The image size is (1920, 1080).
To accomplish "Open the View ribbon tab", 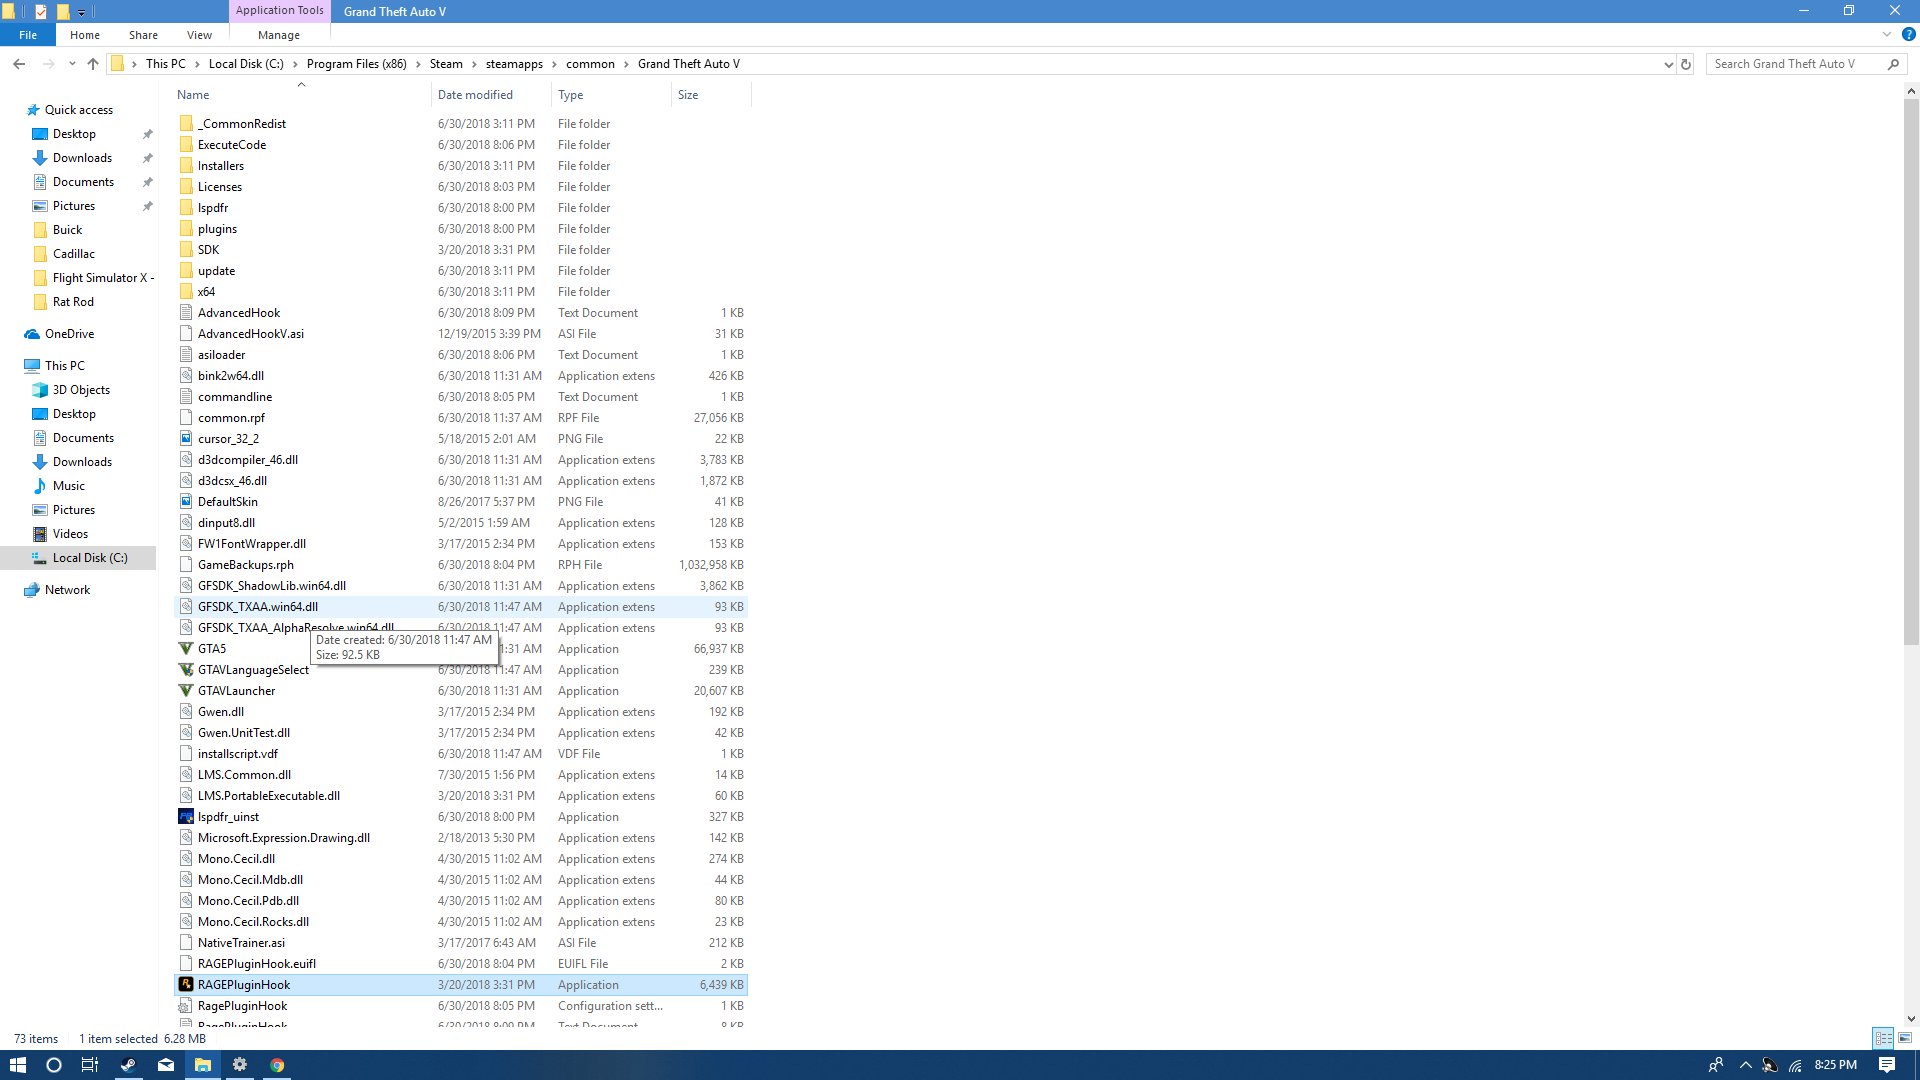I will (x=199, y=35).
